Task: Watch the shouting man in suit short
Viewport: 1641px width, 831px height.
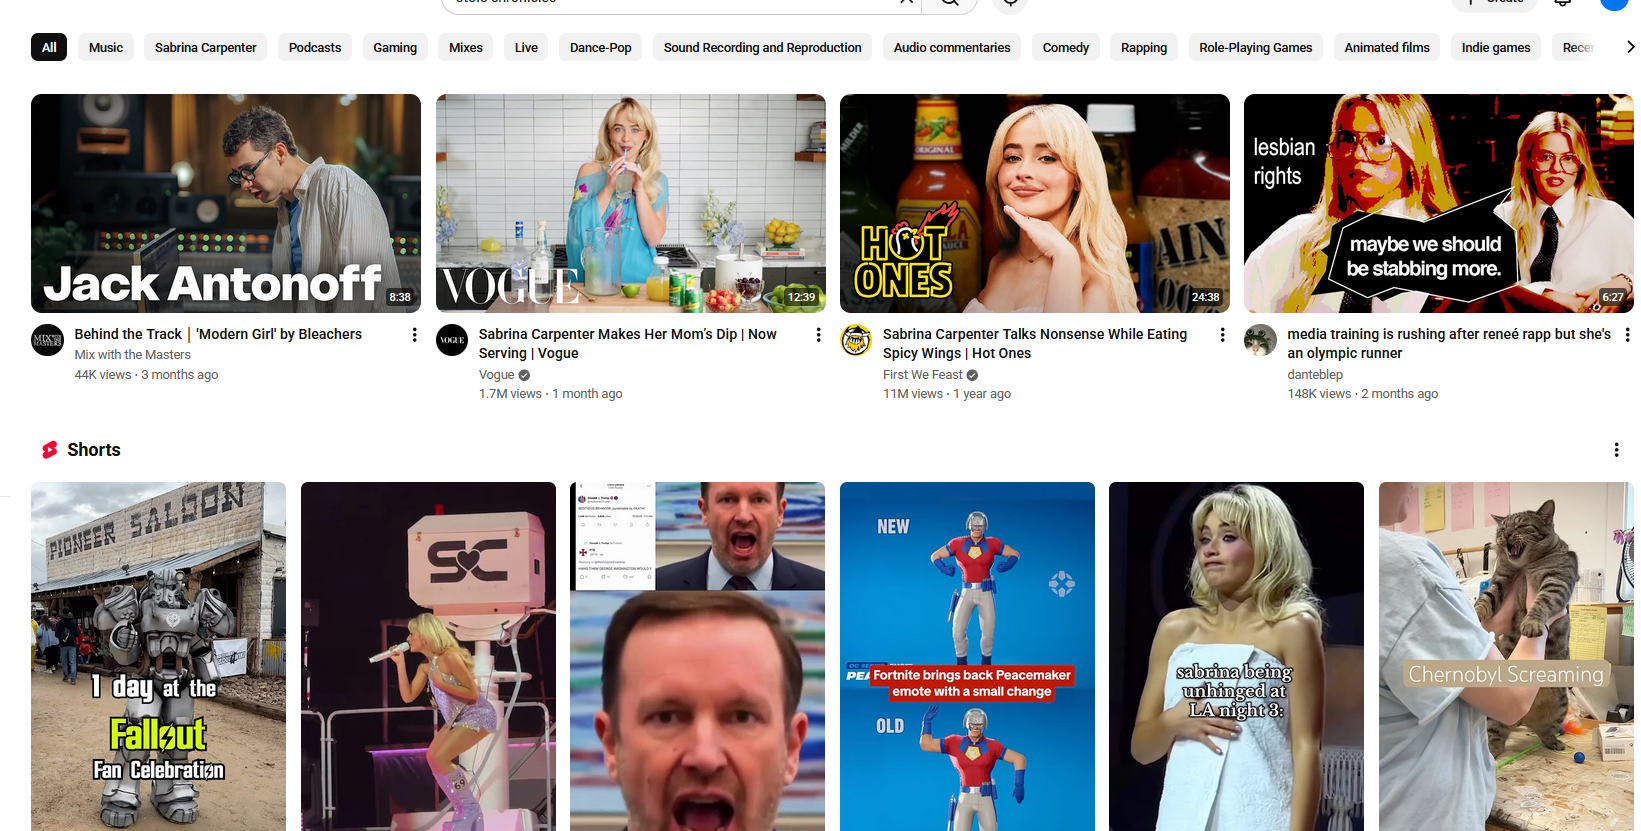Action: [697, 656]
